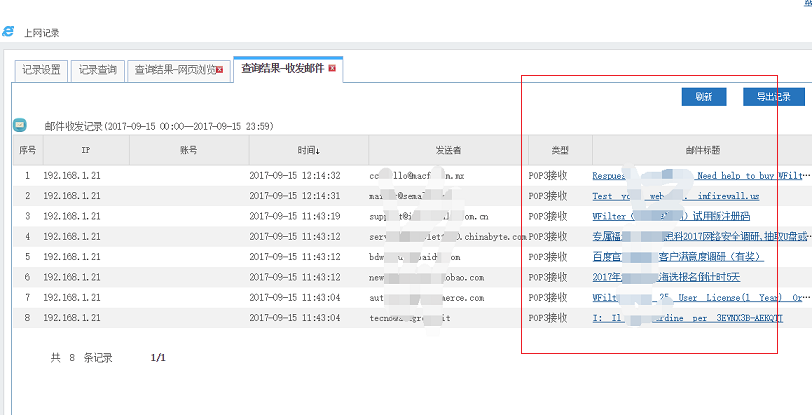Click the 刷新 refresh button

tap(703, 97)
